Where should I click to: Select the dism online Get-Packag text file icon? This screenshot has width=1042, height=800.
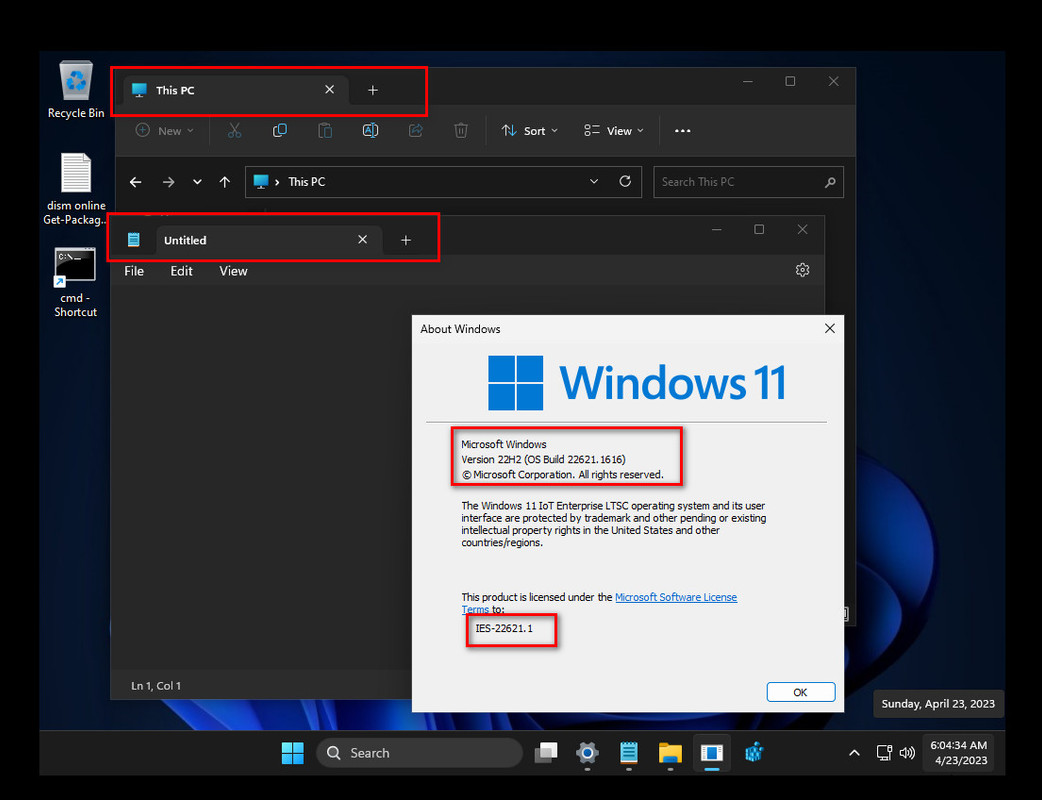(75, 189)
